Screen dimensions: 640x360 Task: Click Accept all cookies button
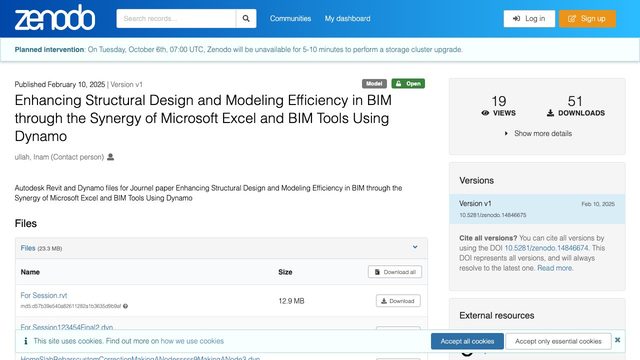(x=467, y=341)
